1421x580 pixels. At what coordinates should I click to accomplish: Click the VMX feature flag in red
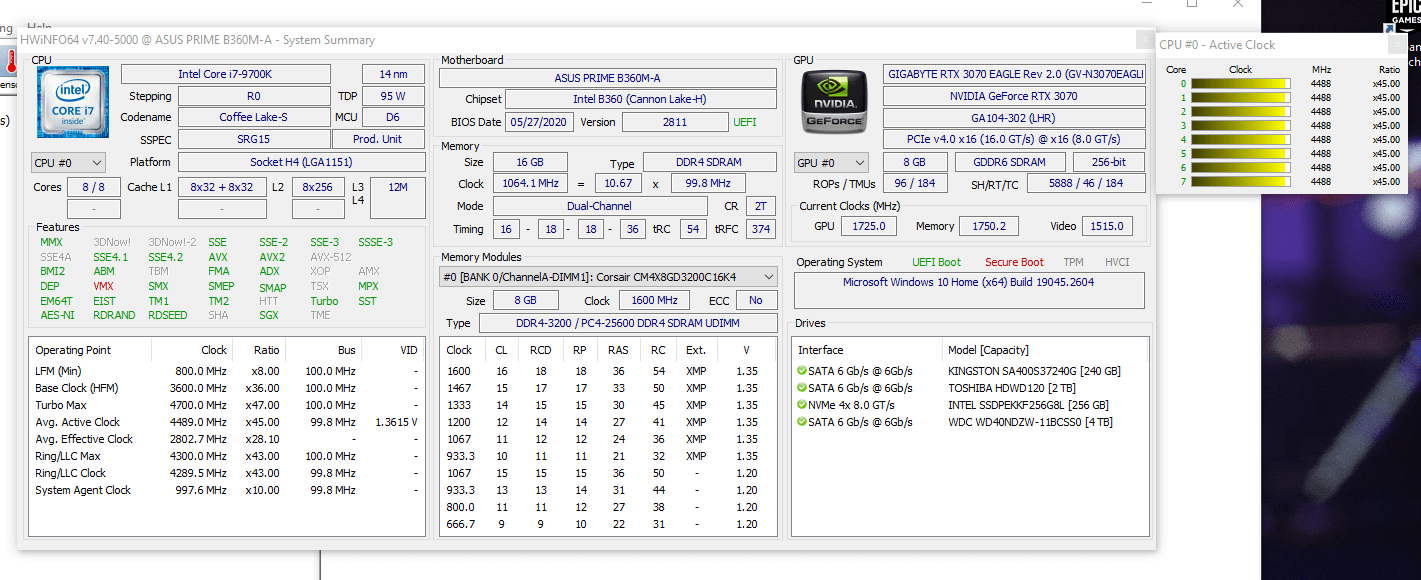104,286
